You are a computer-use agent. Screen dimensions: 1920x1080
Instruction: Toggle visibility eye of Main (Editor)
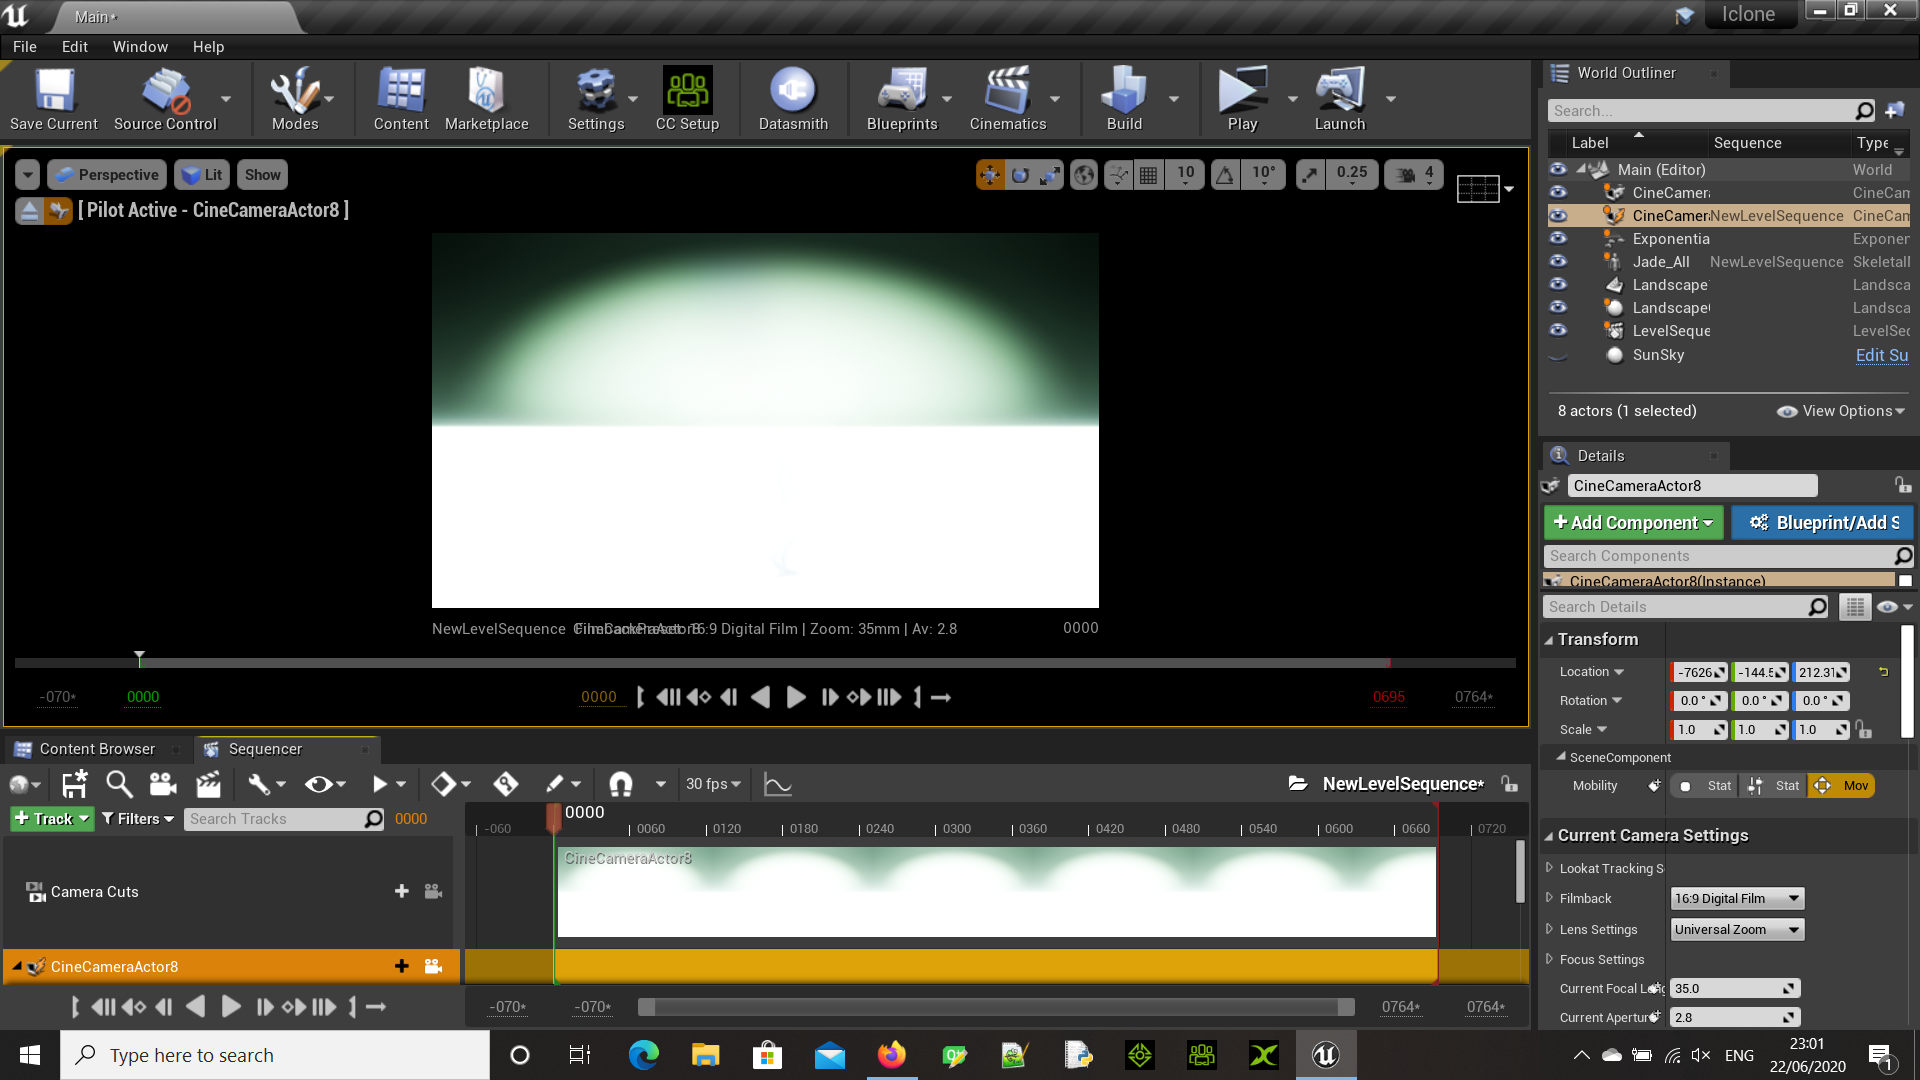[x=1558, y=169]
